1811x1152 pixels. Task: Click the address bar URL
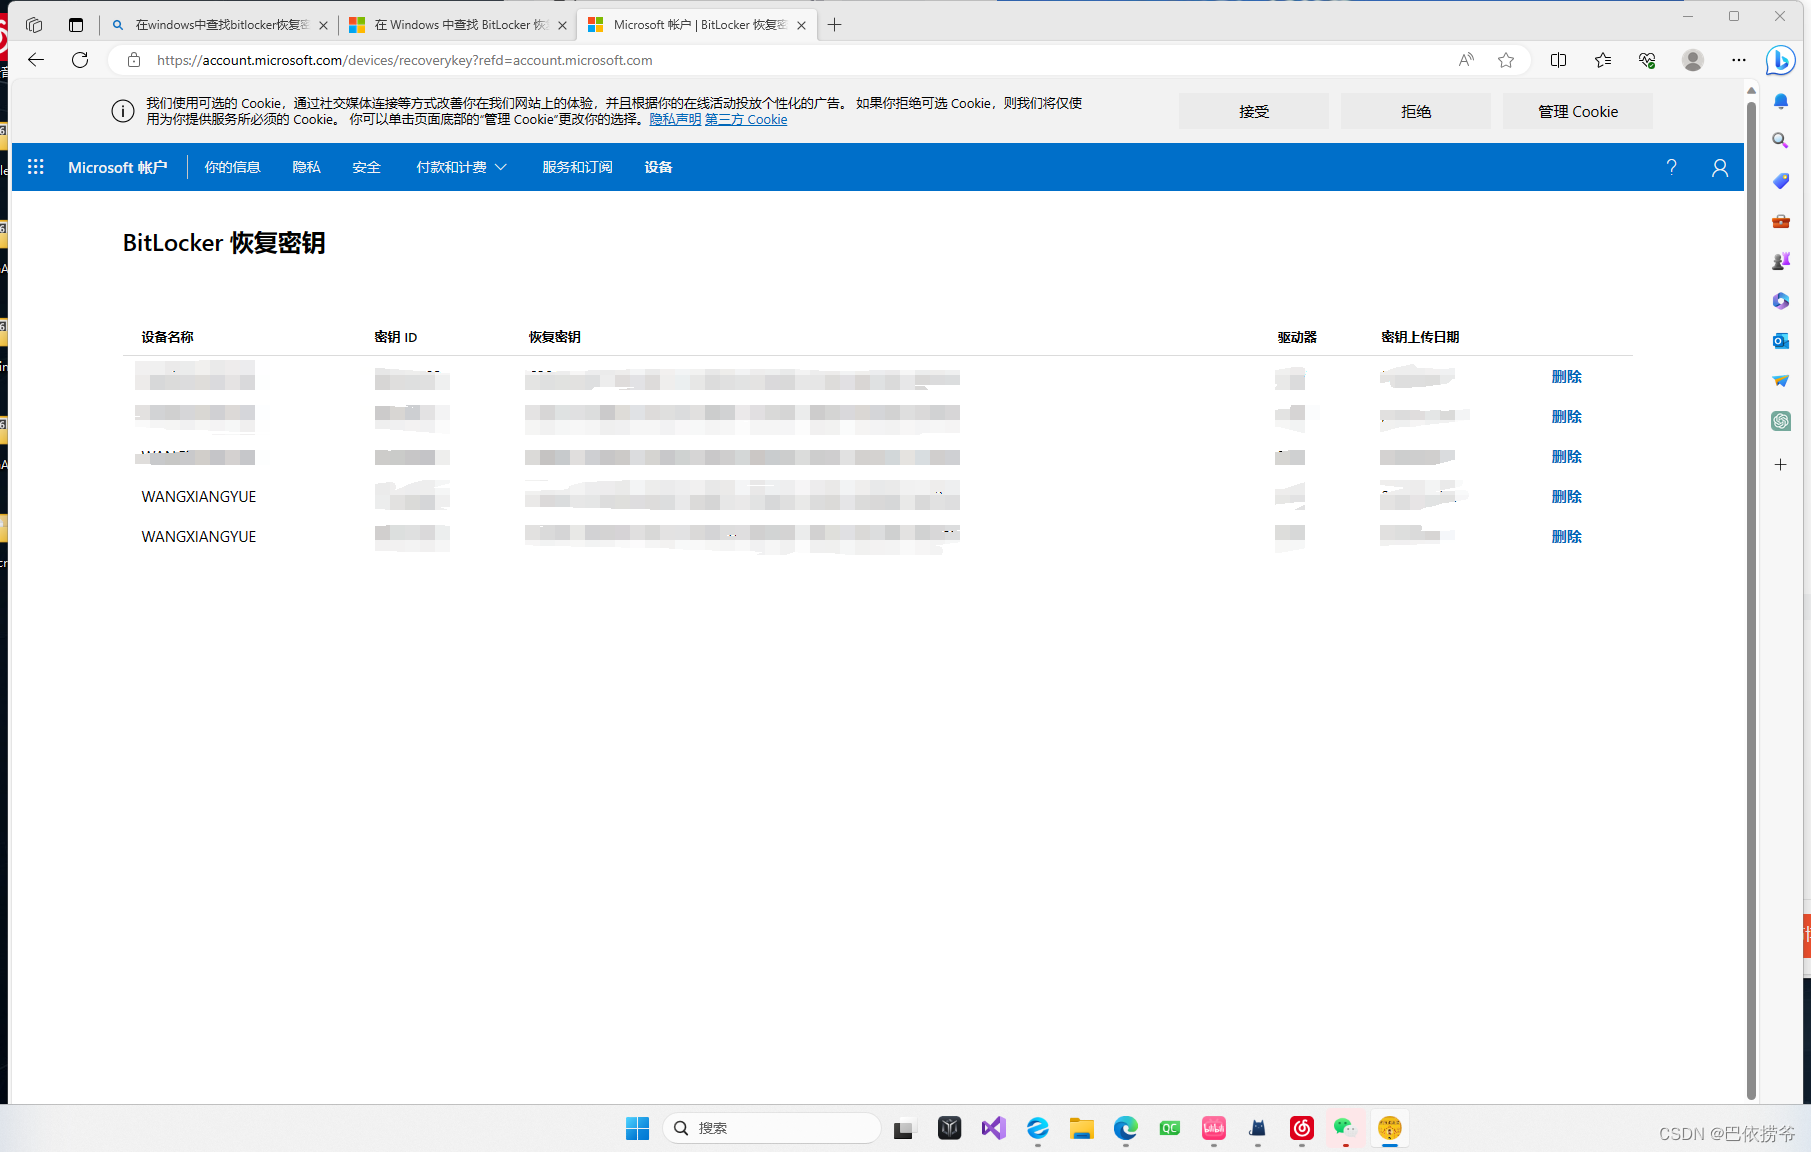[405, 60]
